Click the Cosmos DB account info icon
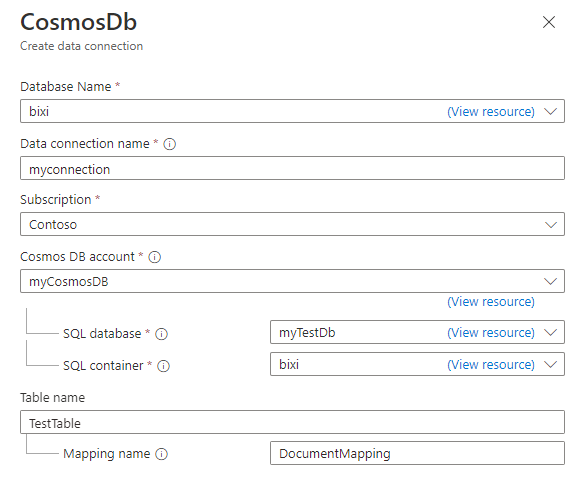Screen dimensions: 585x477 click(x=154, y=257)
